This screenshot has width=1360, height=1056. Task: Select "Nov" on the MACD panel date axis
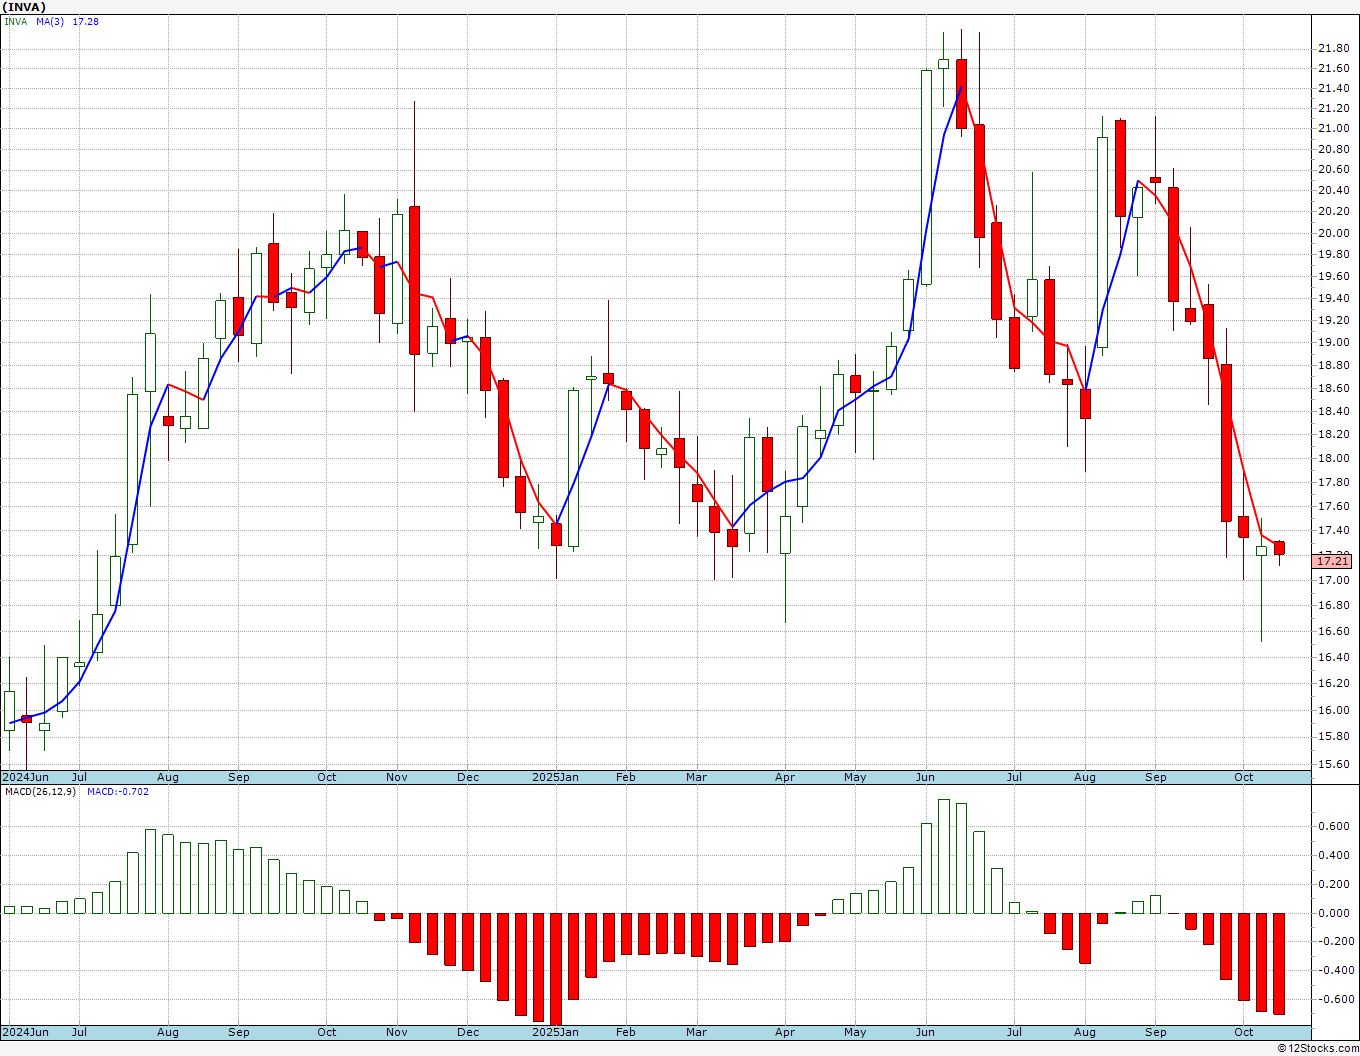(397, 1033)
